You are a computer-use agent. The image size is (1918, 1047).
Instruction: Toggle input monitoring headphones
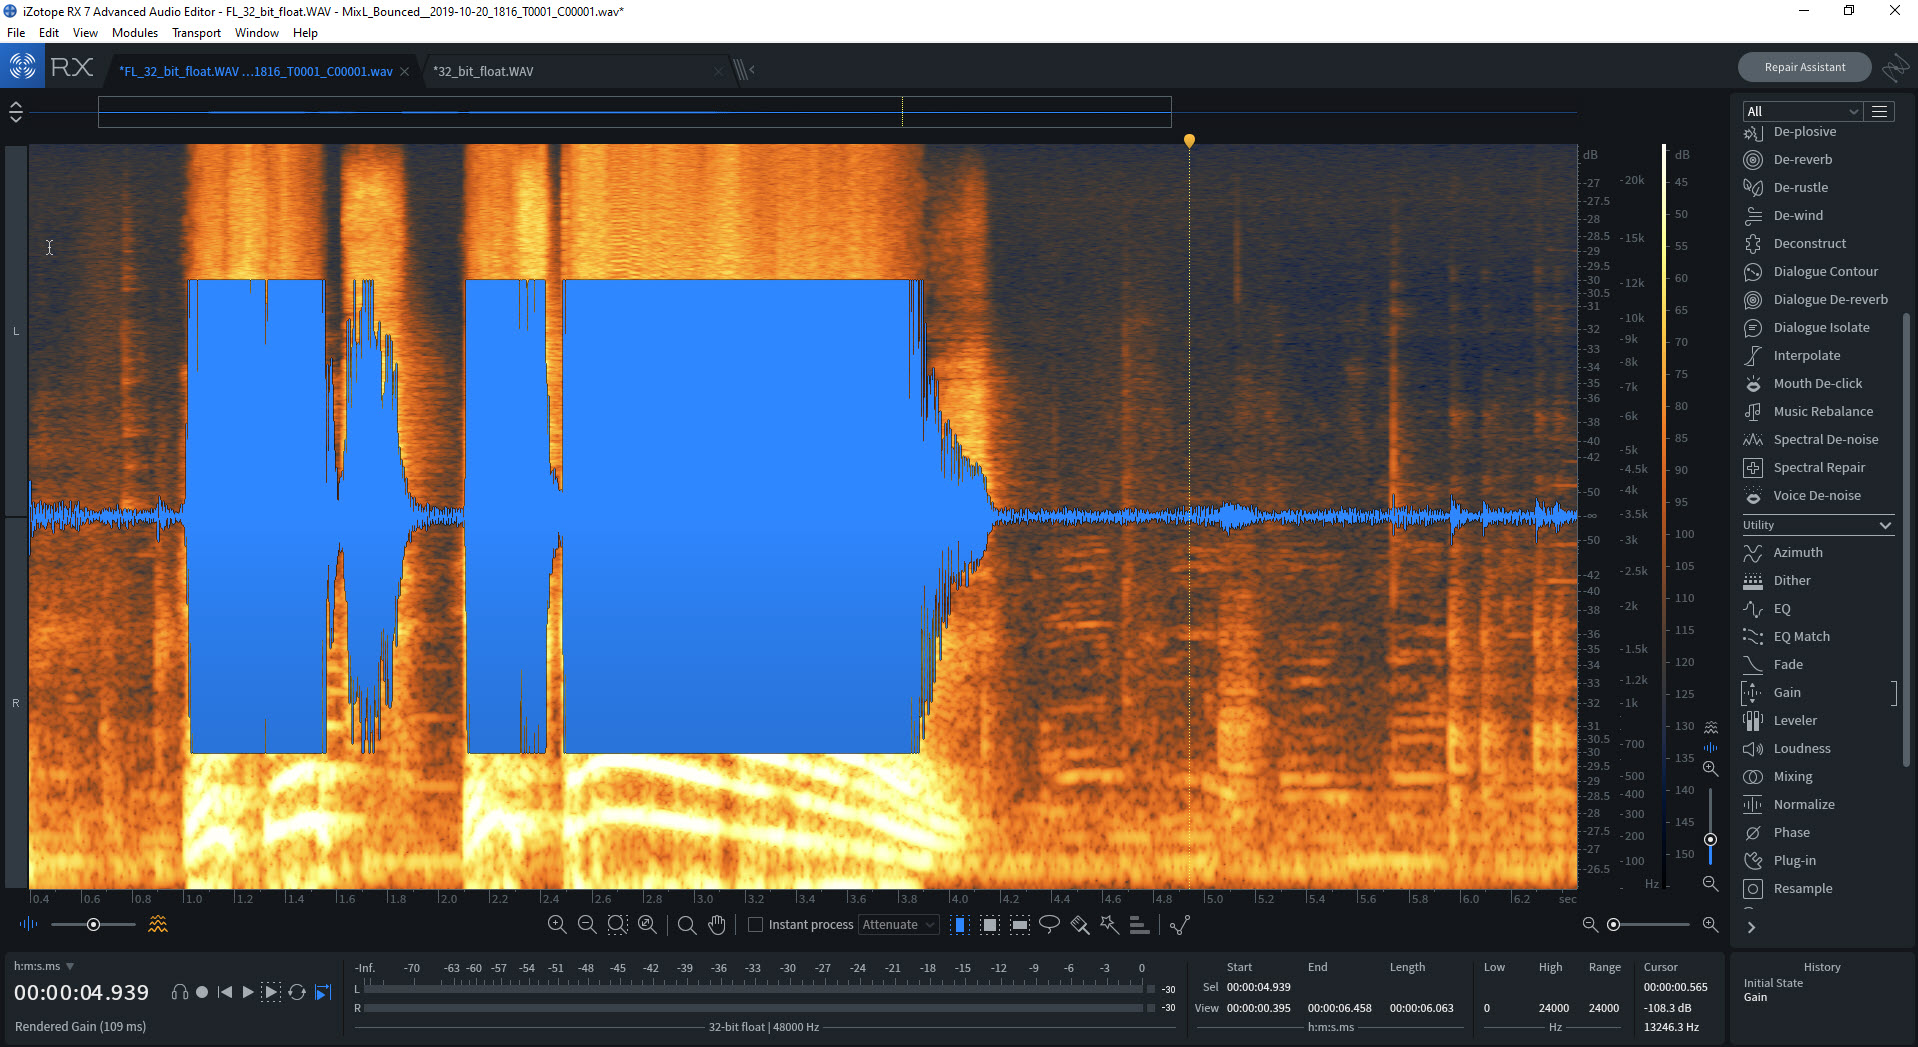tap(180, 992)
